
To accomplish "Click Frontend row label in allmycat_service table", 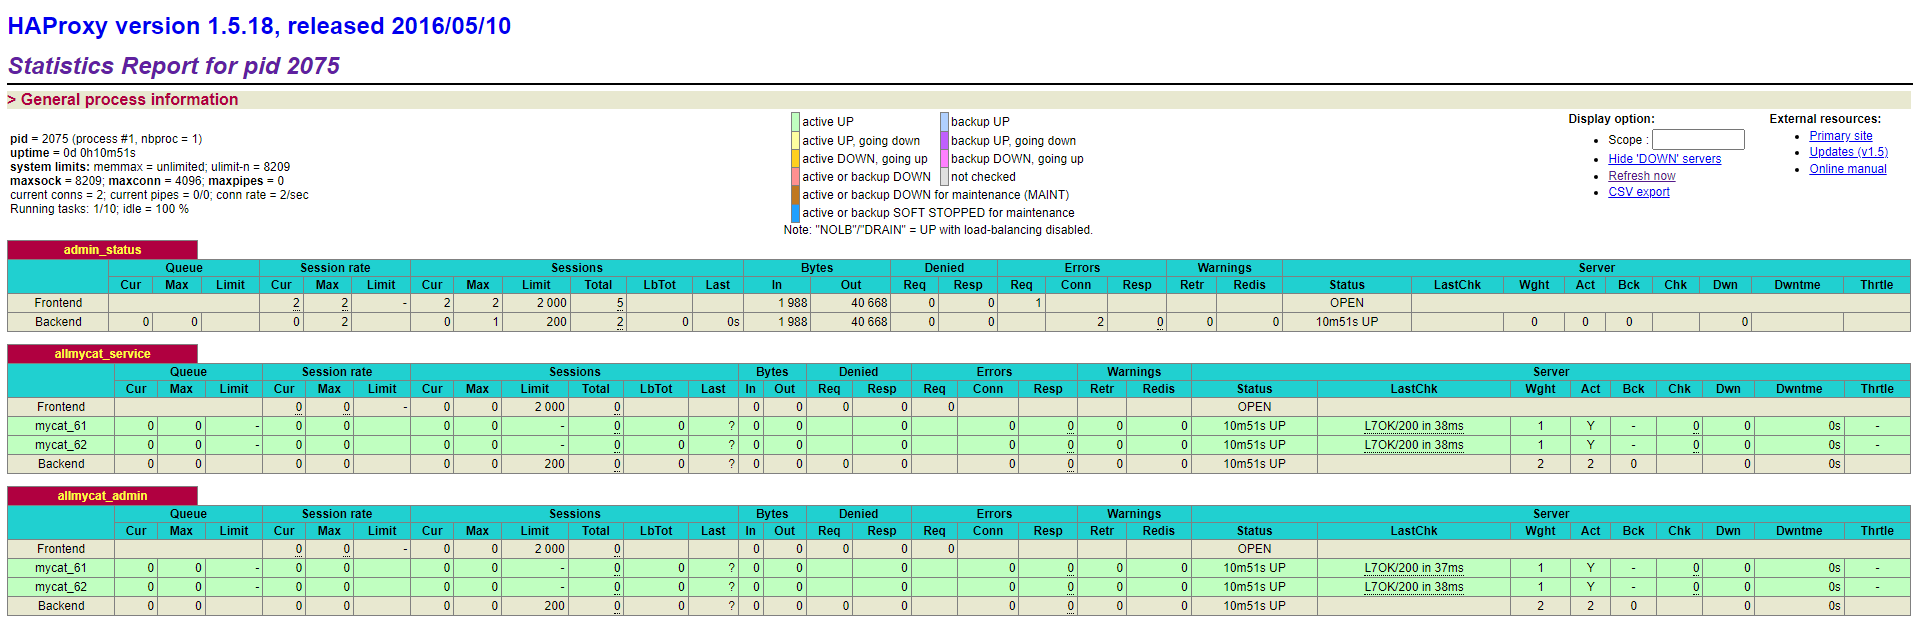I will tap(61, 407).
